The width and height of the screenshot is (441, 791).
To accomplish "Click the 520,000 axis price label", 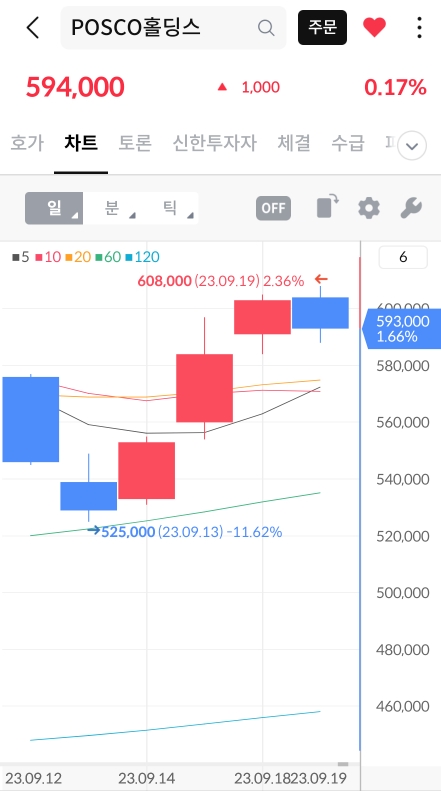I will tap(403, 536).
